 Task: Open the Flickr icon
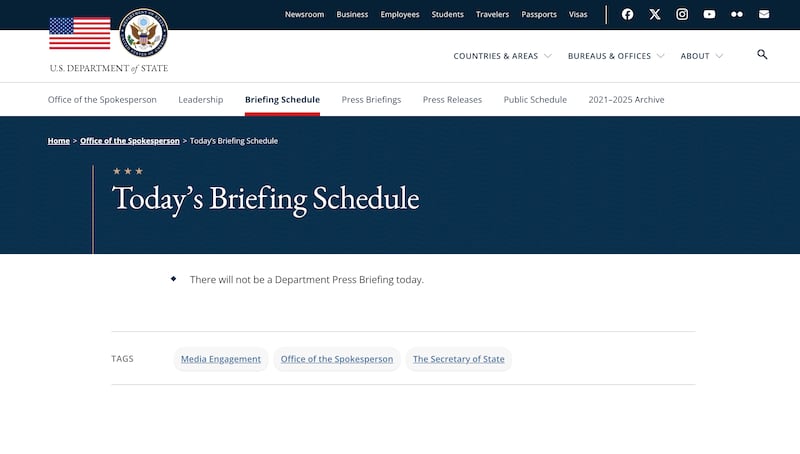(737, 14)
